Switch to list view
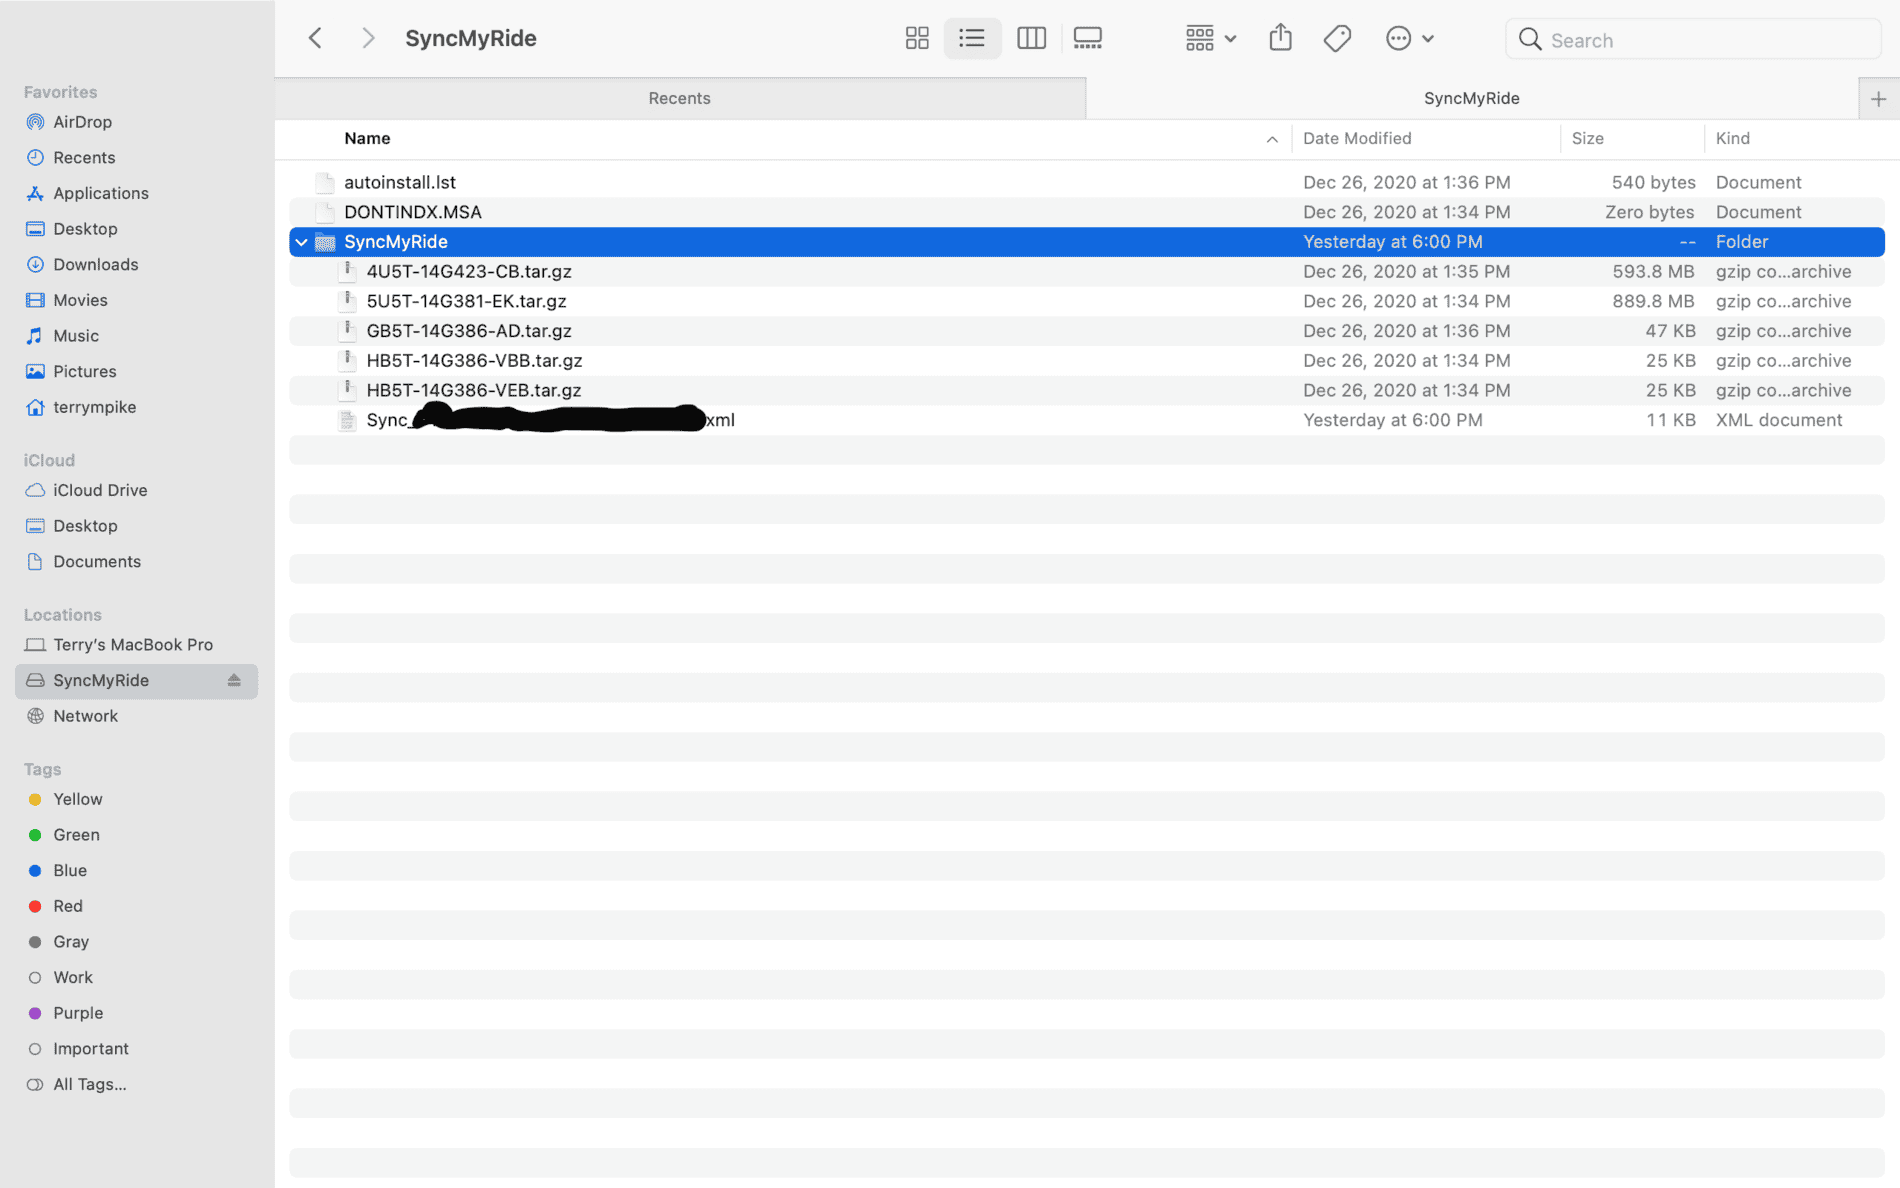Screen dimensions: 1900x1188 [972, 38]
